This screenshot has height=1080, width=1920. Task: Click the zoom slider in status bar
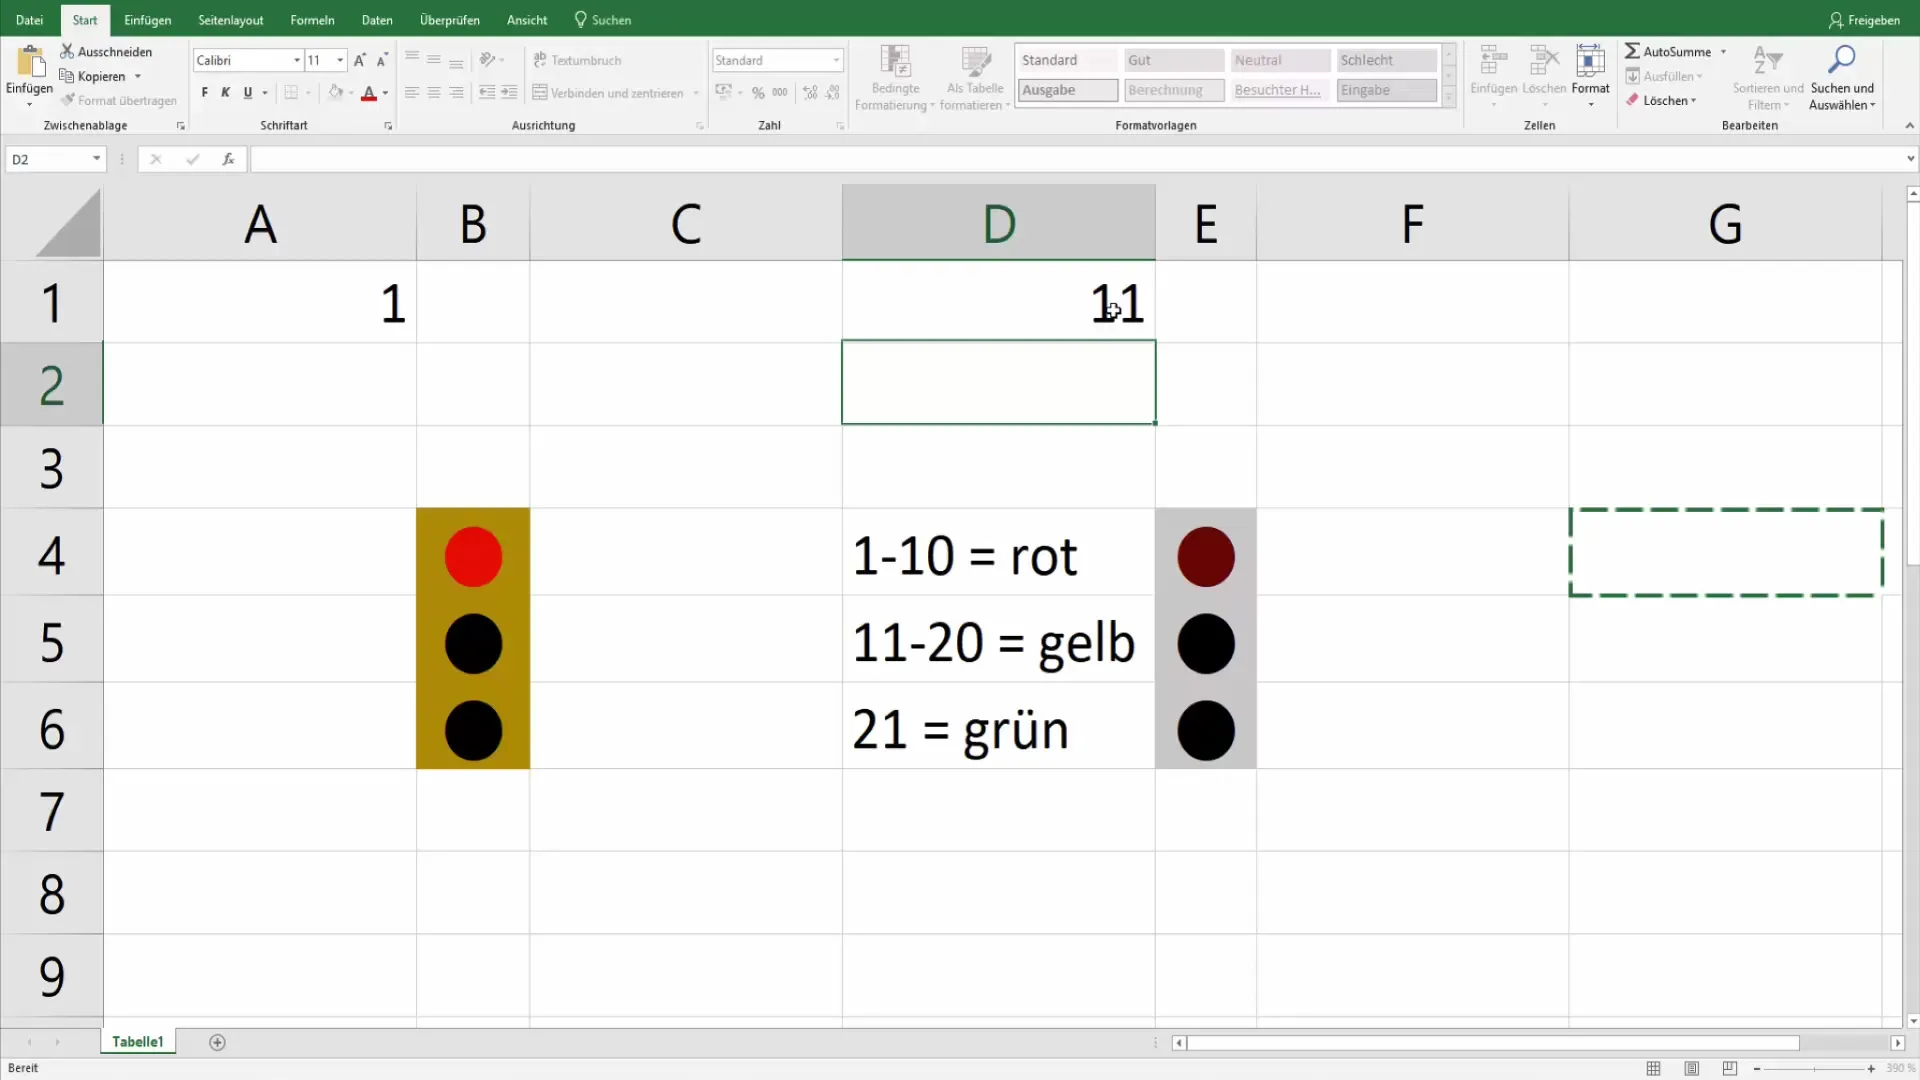(x=1814, y=1069)
